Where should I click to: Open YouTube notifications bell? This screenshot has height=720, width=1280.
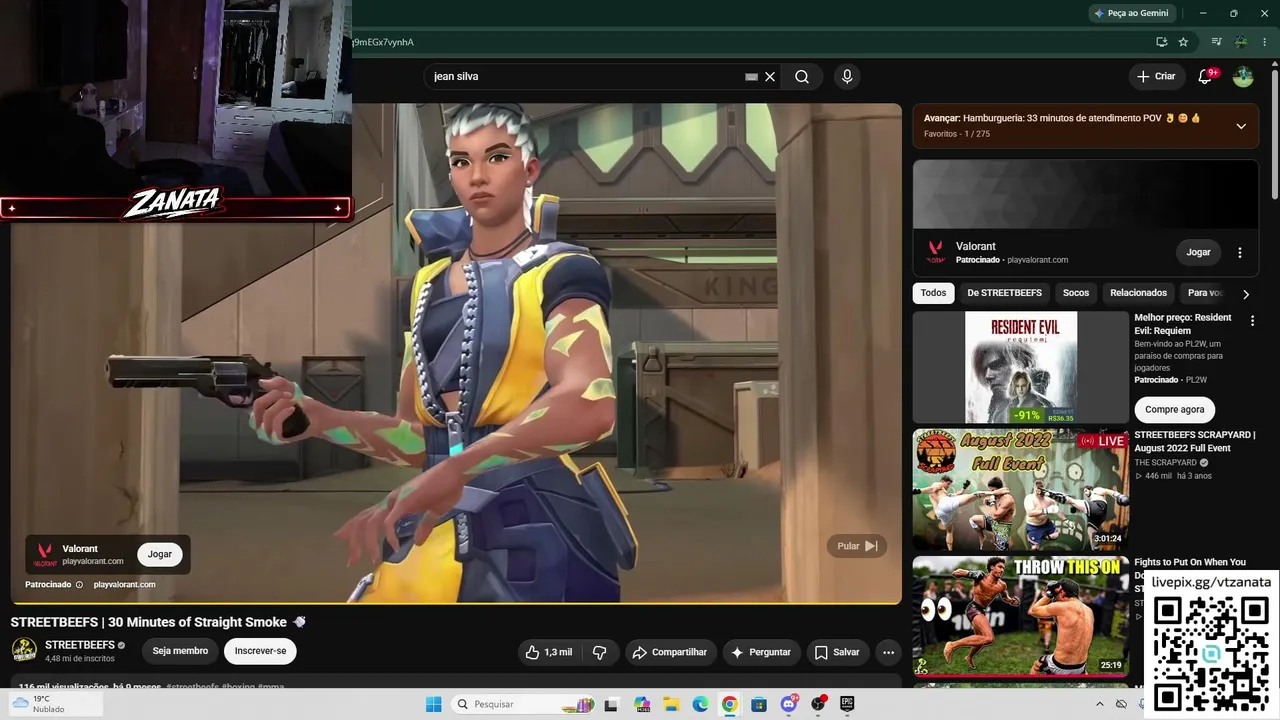tap(1205, 77)
